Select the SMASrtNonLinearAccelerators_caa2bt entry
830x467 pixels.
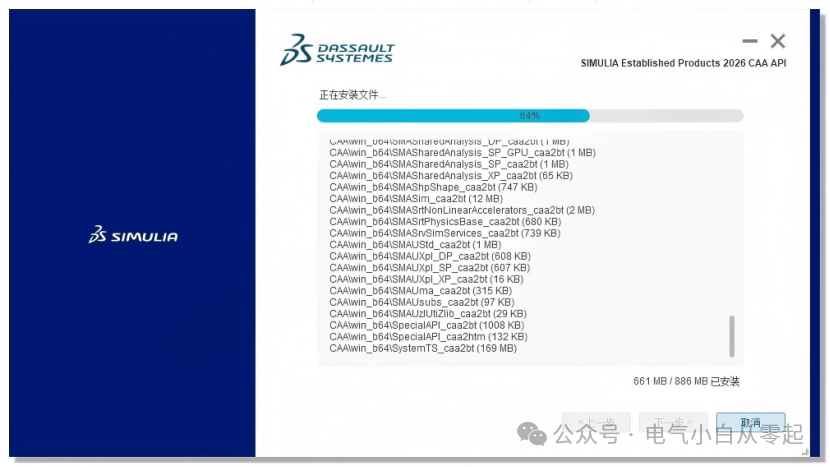click(x=462, y=210)
